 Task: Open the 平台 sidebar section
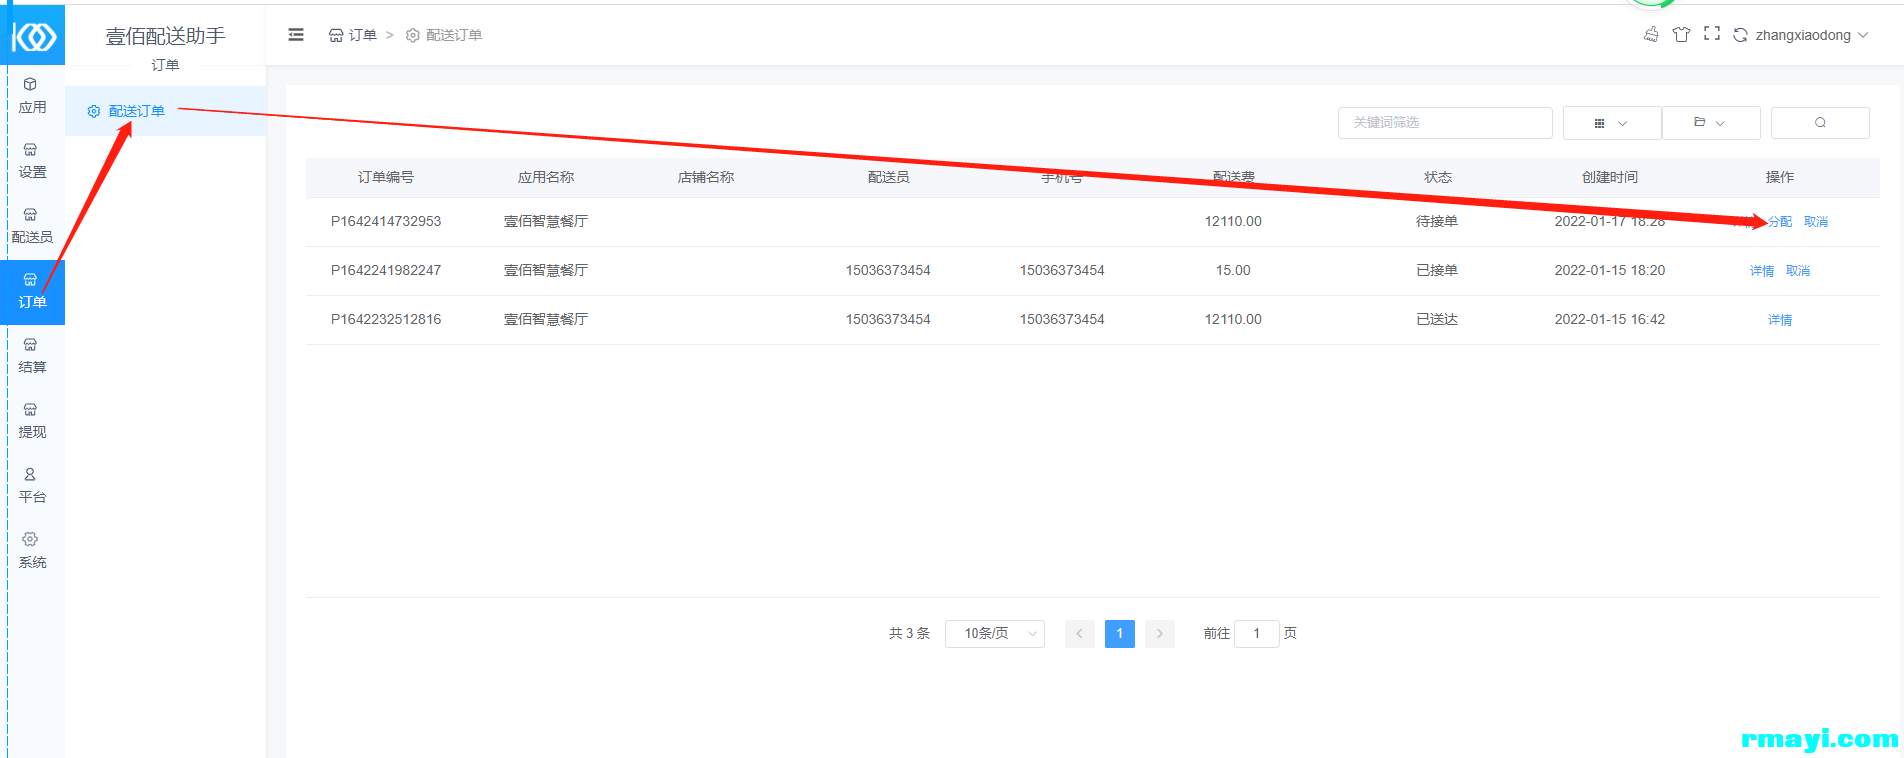[32, 486]
